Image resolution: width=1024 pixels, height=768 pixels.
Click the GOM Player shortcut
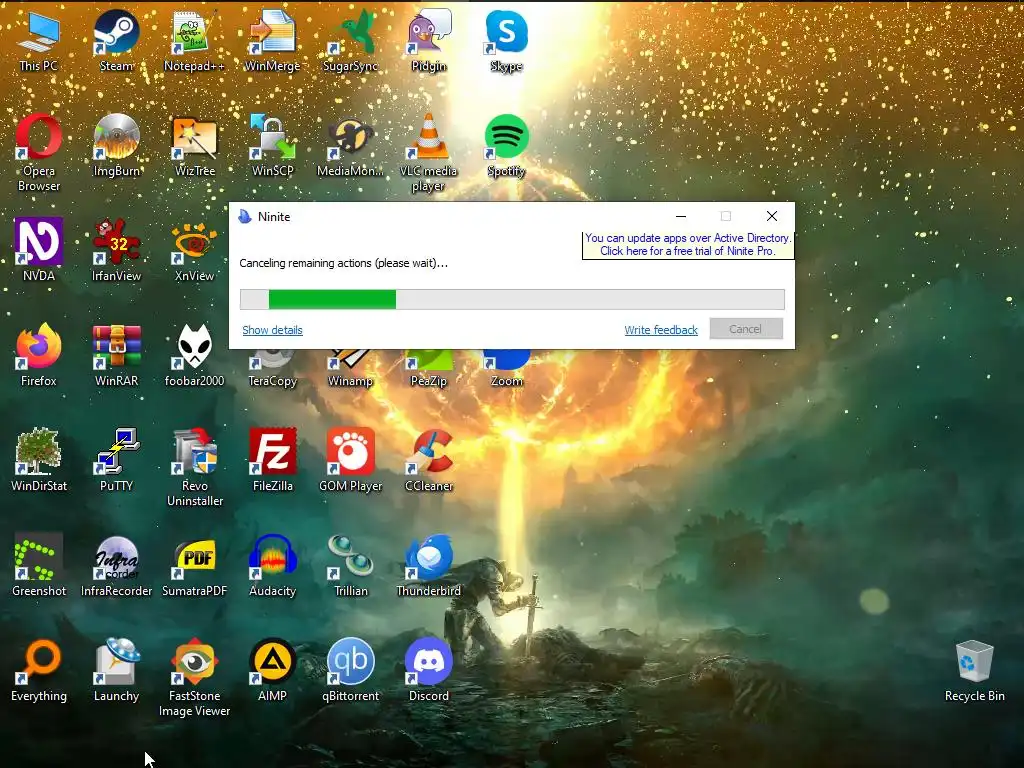pos(351,460)
